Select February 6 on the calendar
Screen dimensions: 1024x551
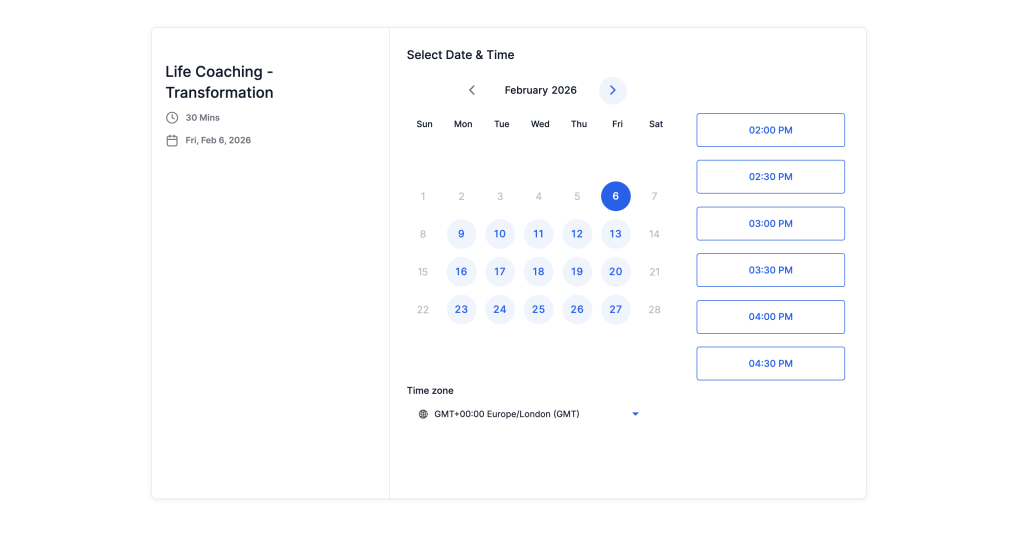(x=616, y=196)
